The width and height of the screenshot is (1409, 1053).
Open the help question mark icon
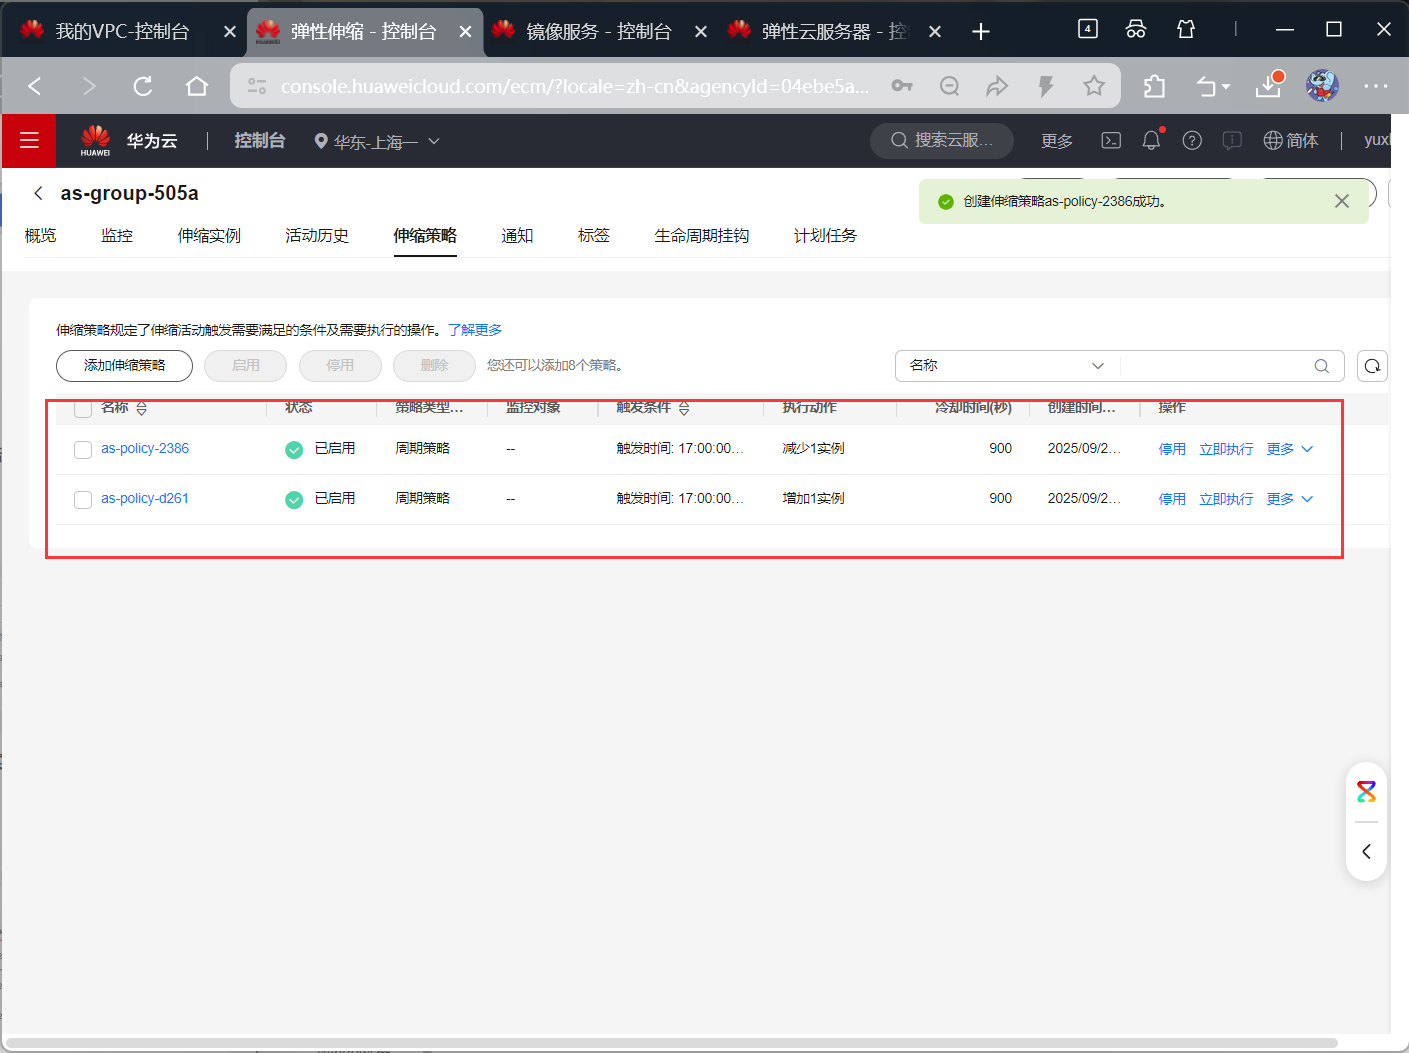1192,141
